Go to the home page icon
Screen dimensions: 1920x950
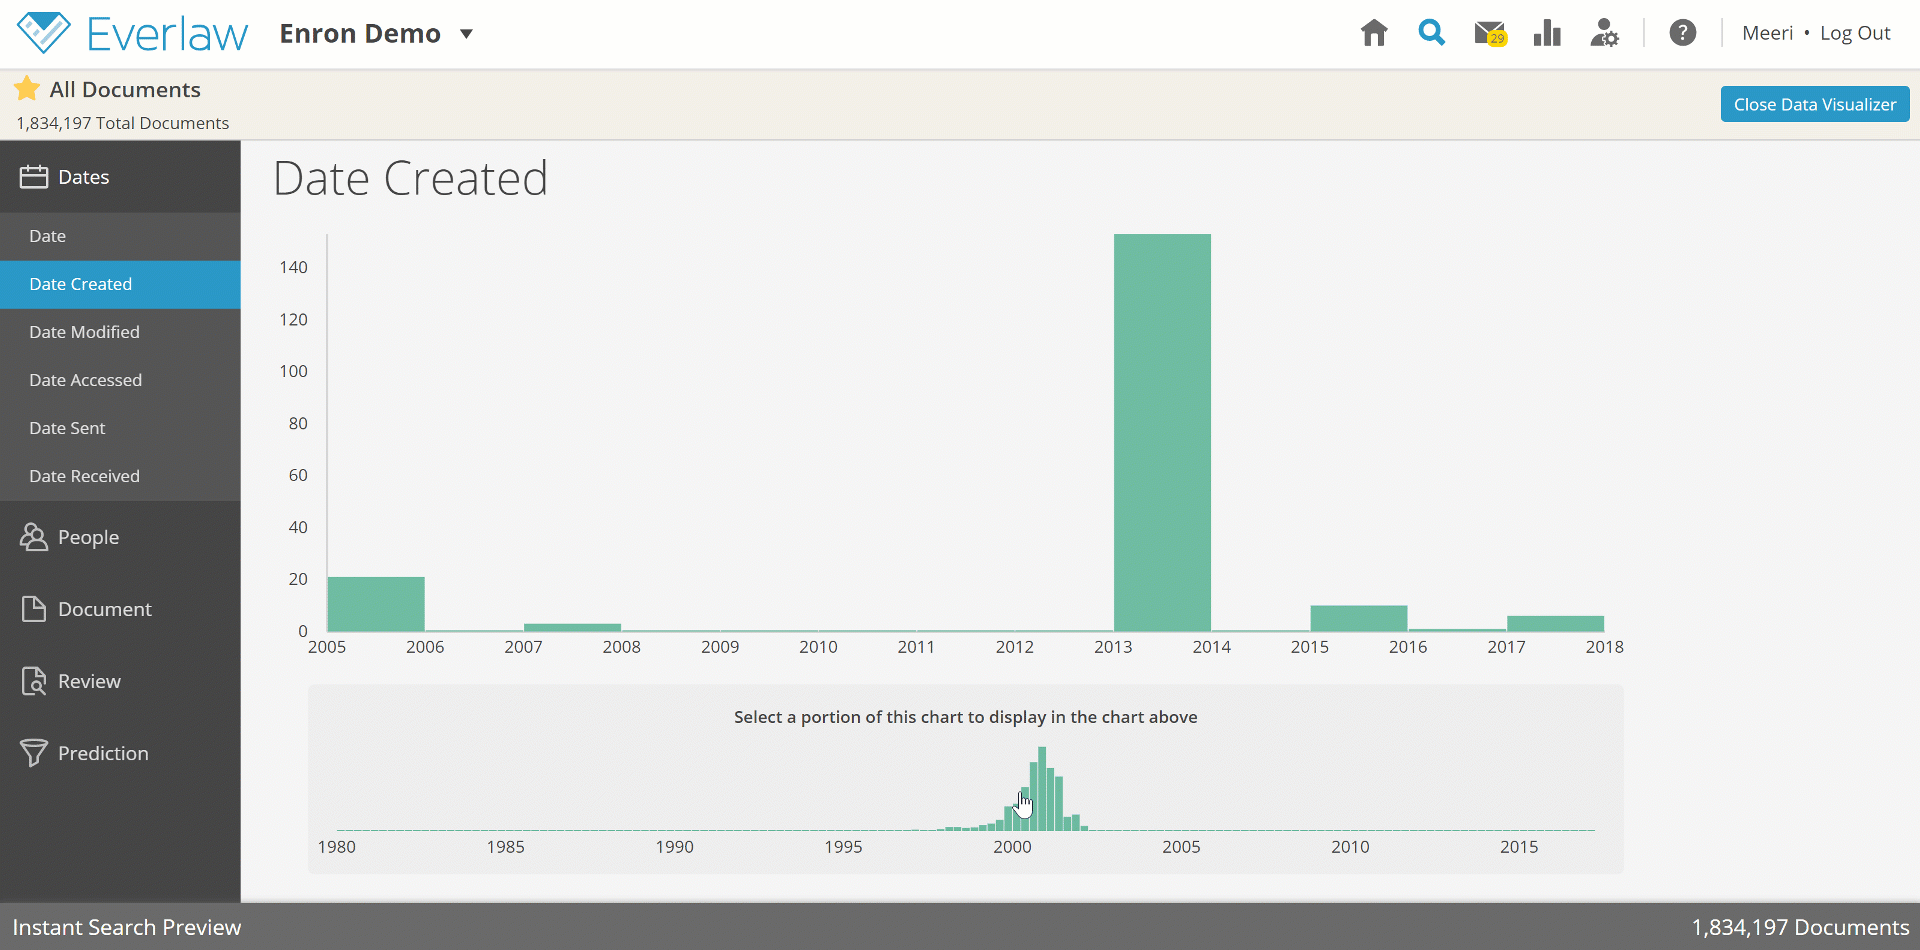pos(1374,33)
